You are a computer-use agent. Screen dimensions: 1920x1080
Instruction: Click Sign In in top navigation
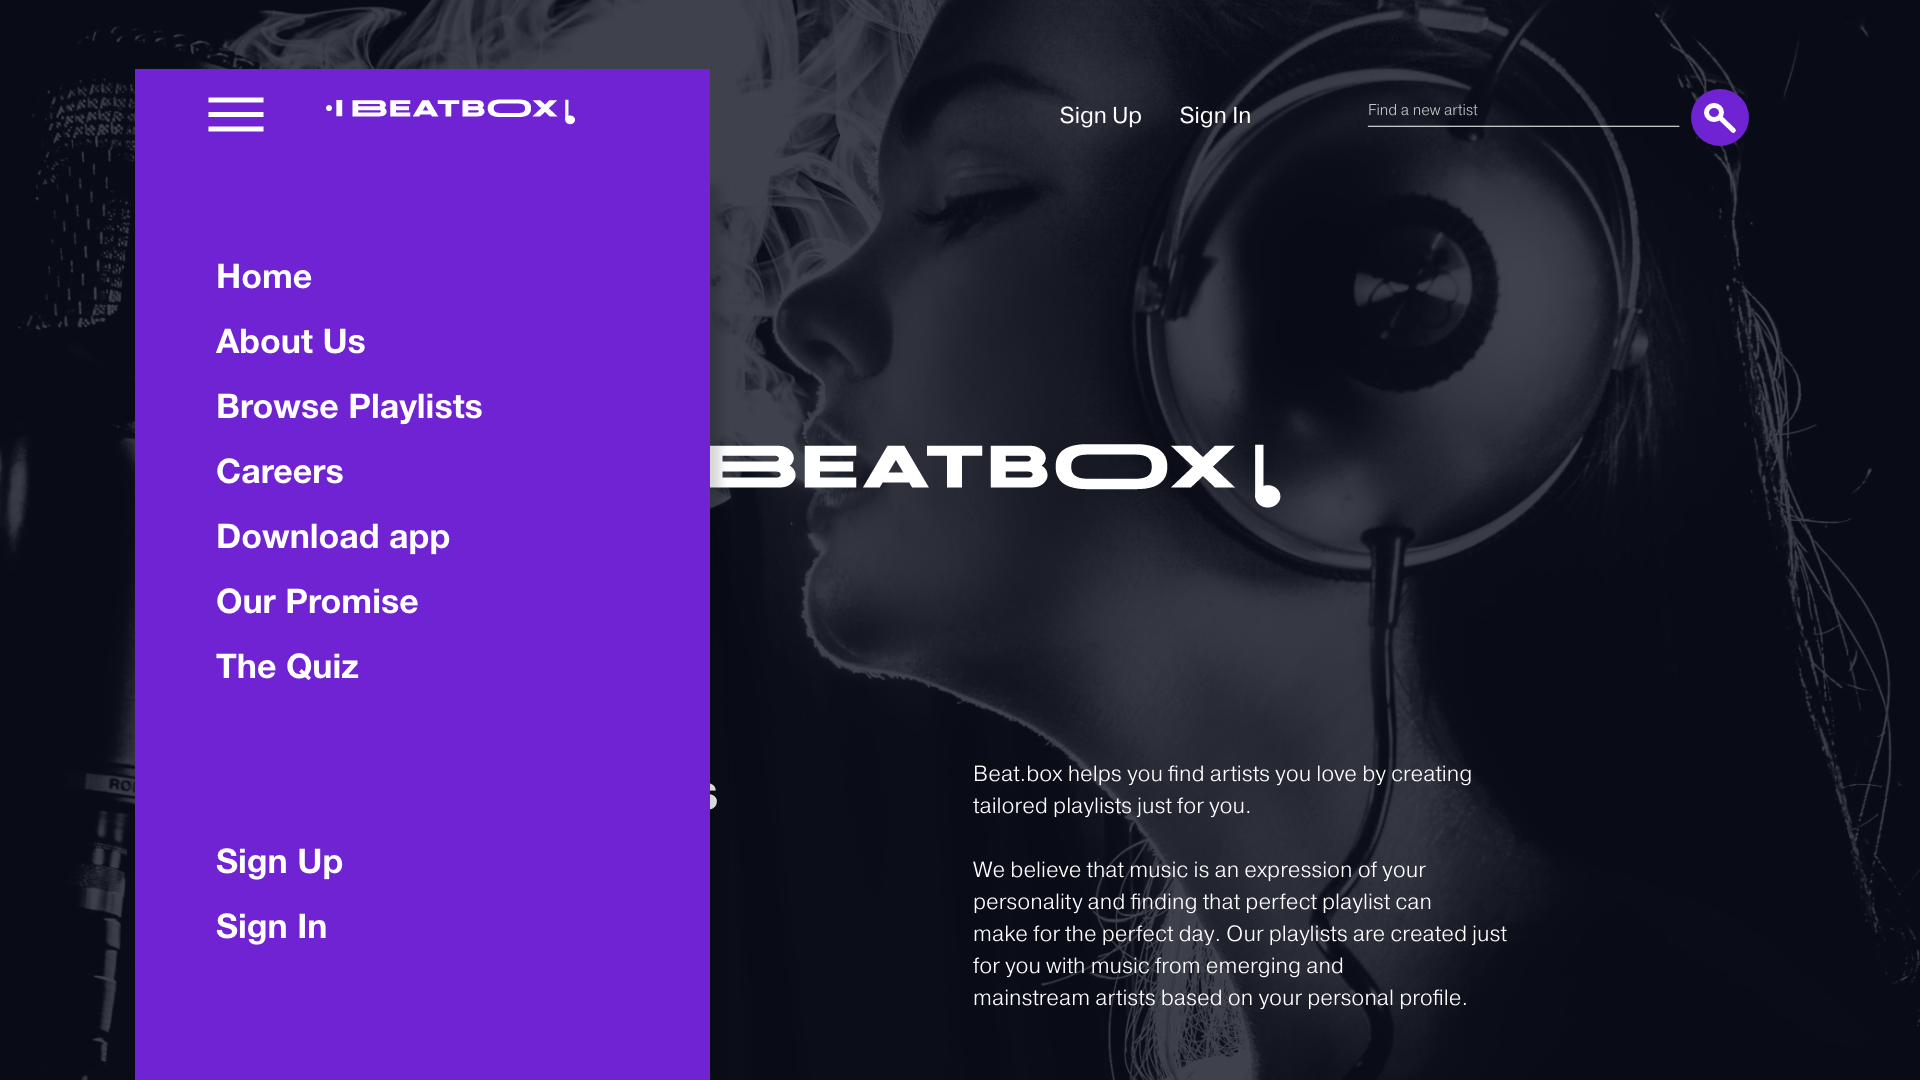[1215, 116]
